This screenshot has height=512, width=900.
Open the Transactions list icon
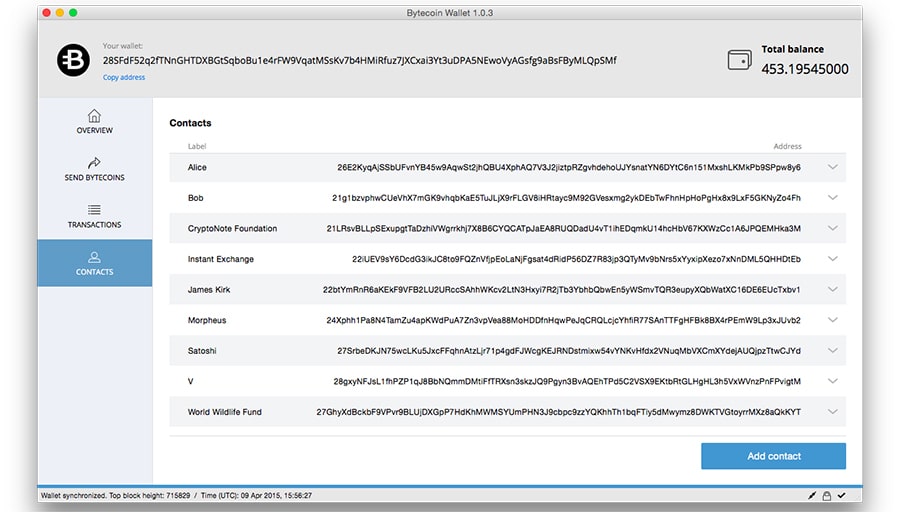click(95, 210)
